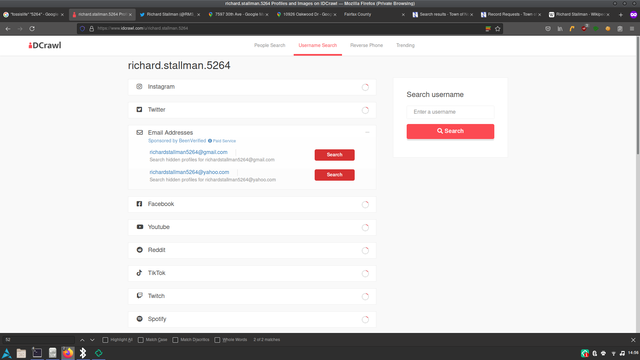The height and width of the screenshot is (360, 640).
Task: Click the Search button under Search username
Action: 450,131
